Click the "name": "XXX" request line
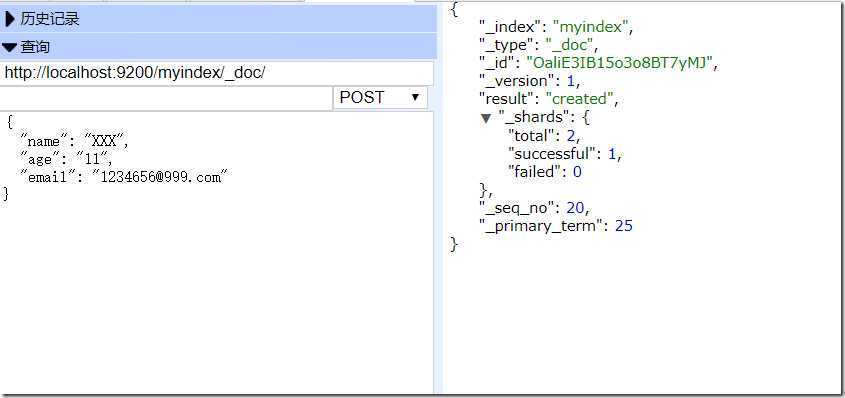Image resolution: width=845 pixels, height=398 pixels. [x=75, y=142]
